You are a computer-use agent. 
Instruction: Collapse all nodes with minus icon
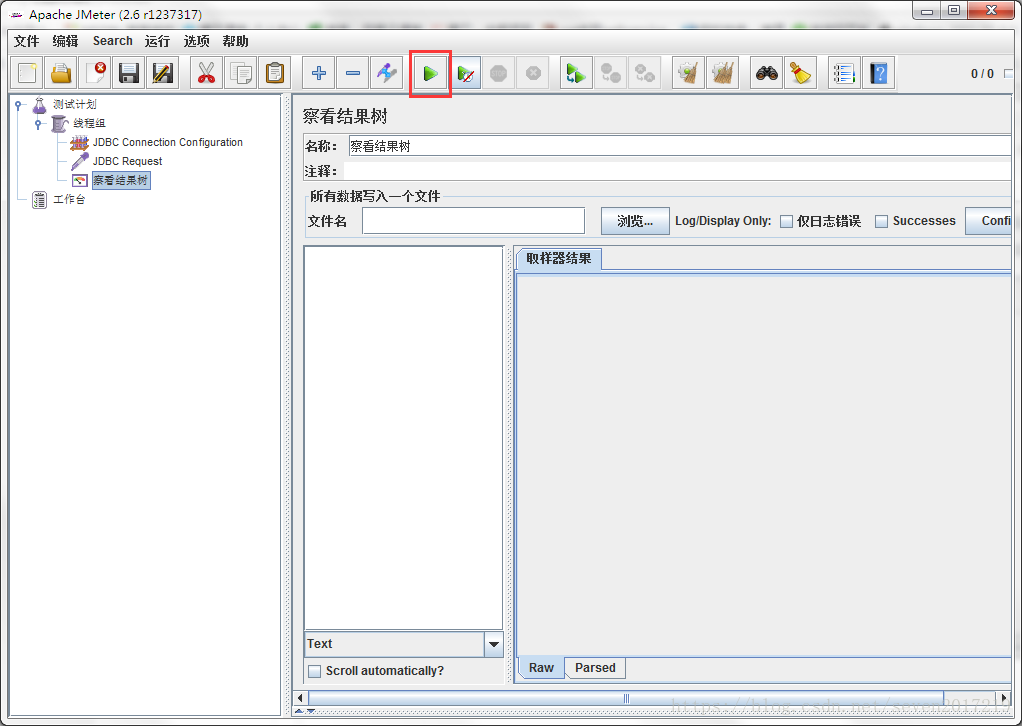353,73
